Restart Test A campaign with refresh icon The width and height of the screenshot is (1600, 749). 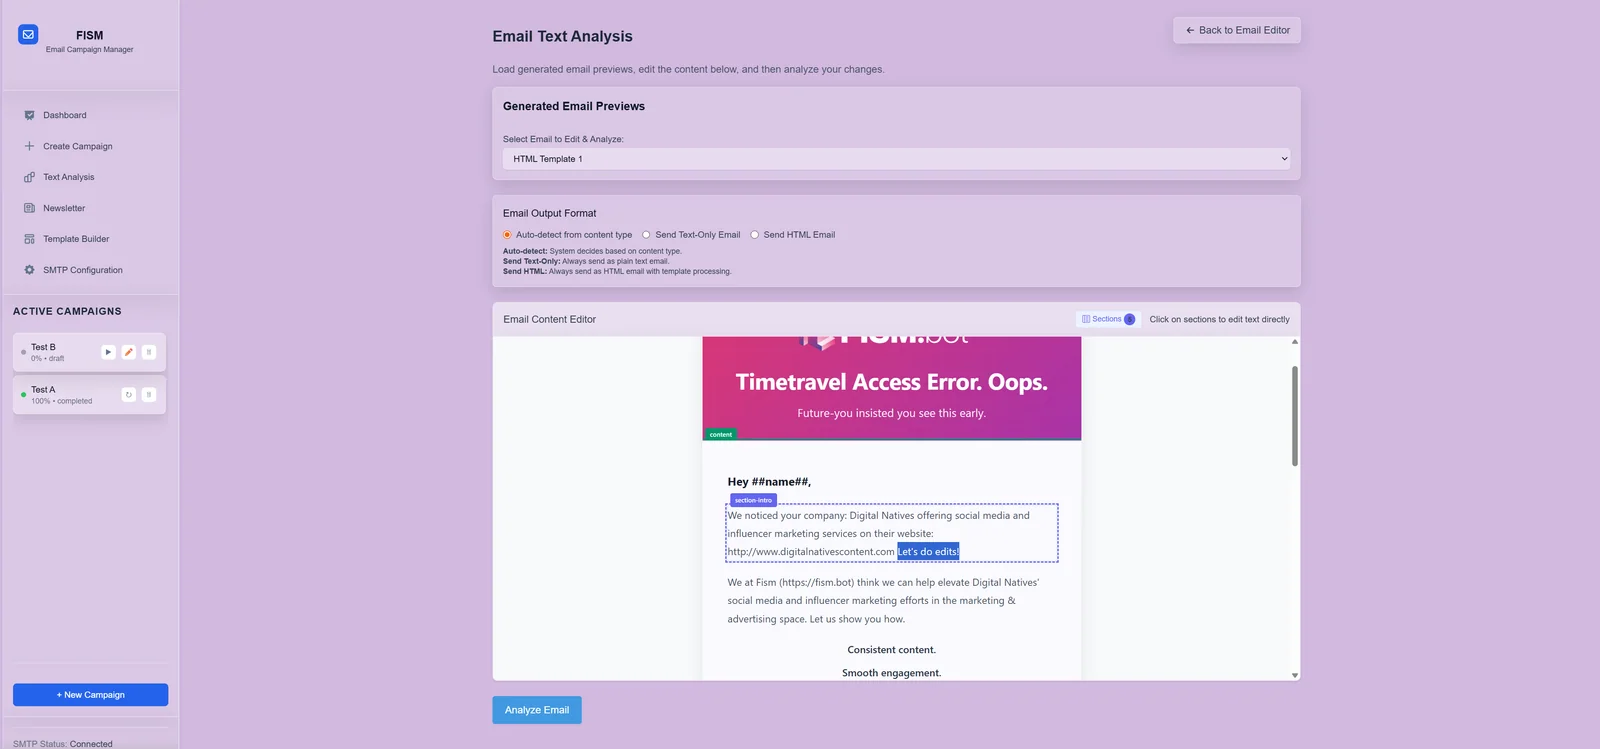tap(128, 395)
